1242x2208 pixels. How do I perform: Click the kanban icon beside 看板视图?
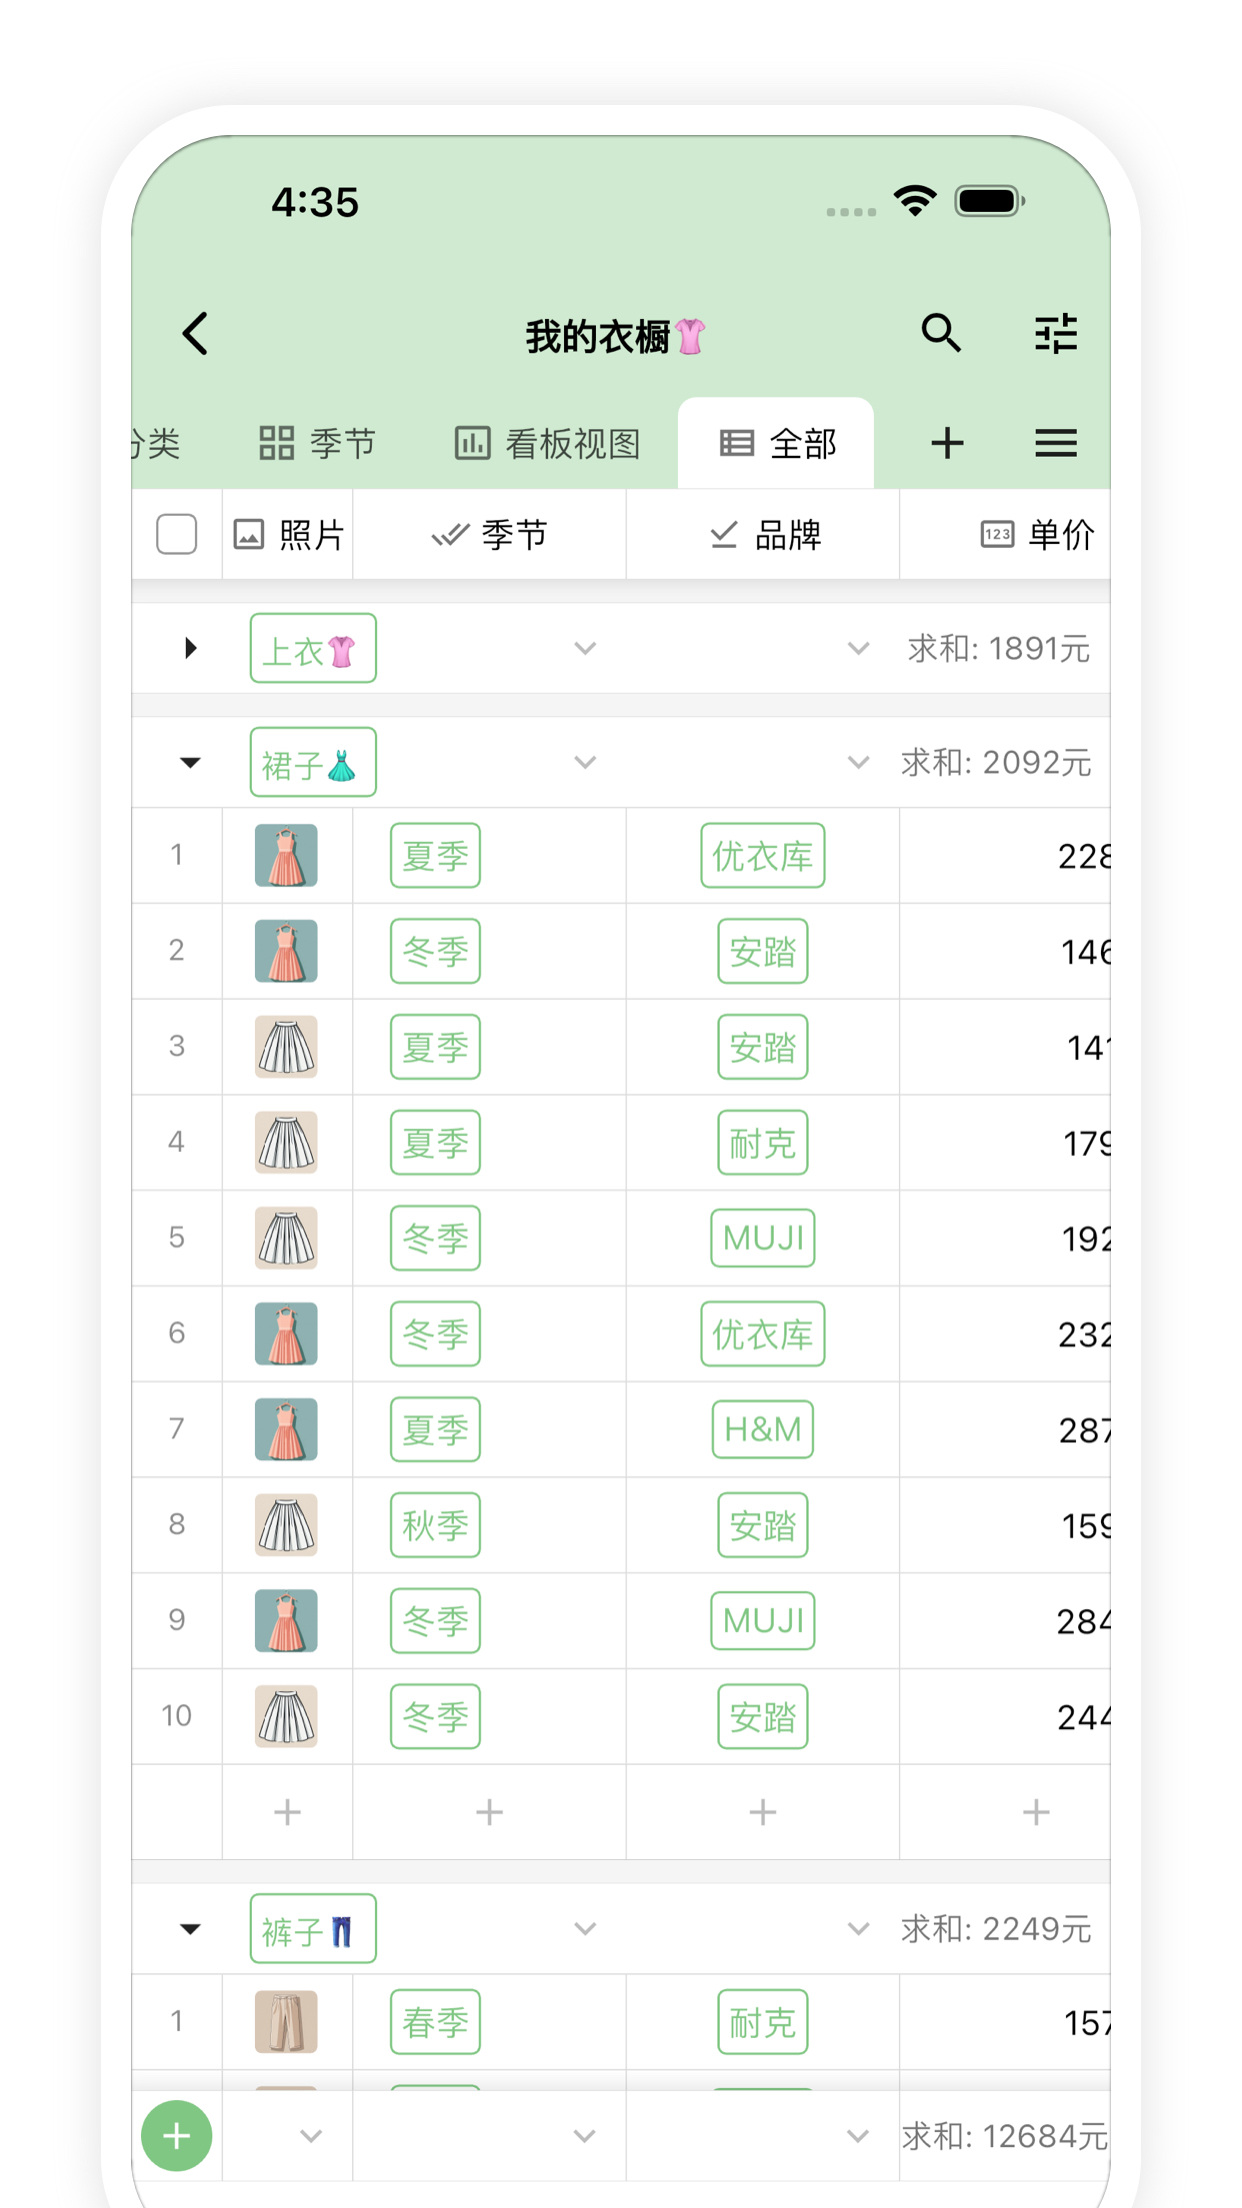(x=472, y=442)
